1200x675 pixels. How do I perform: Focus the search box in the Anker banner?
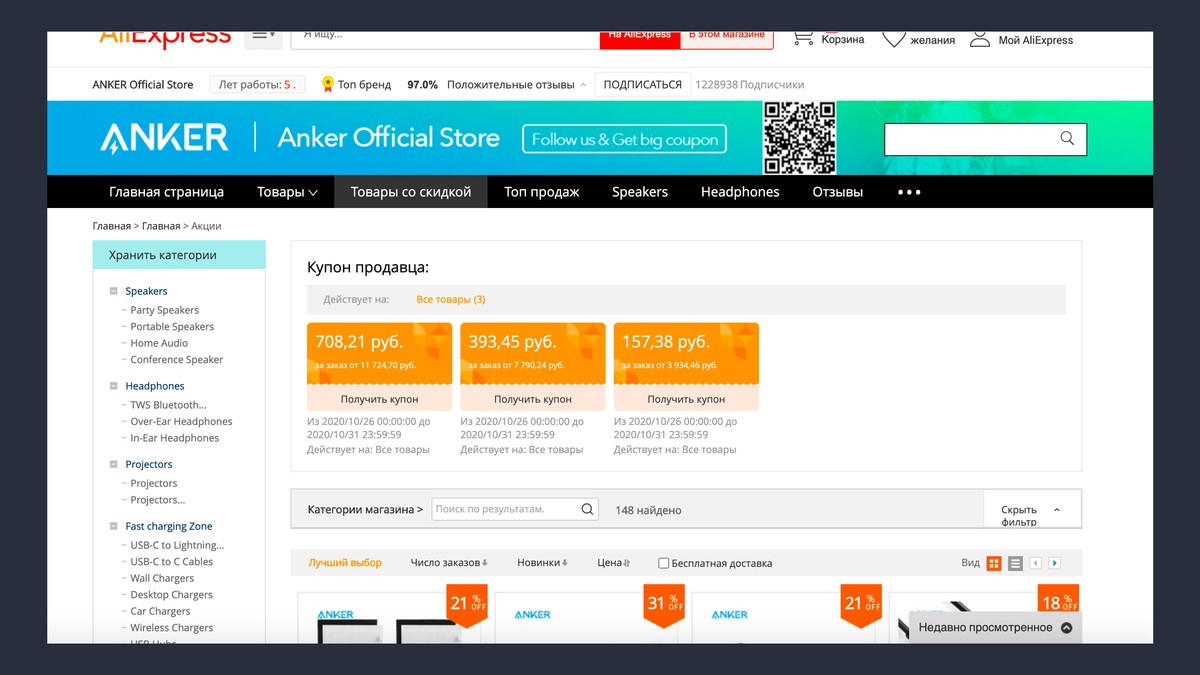click(x=985, y=139)
